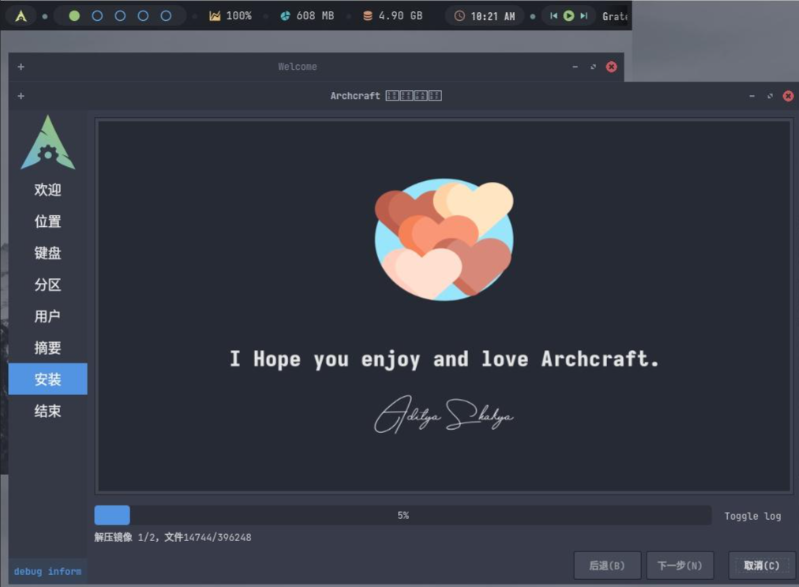Click the hearts slideshow image
799x587 pixels.
click(x=444, y=239)
